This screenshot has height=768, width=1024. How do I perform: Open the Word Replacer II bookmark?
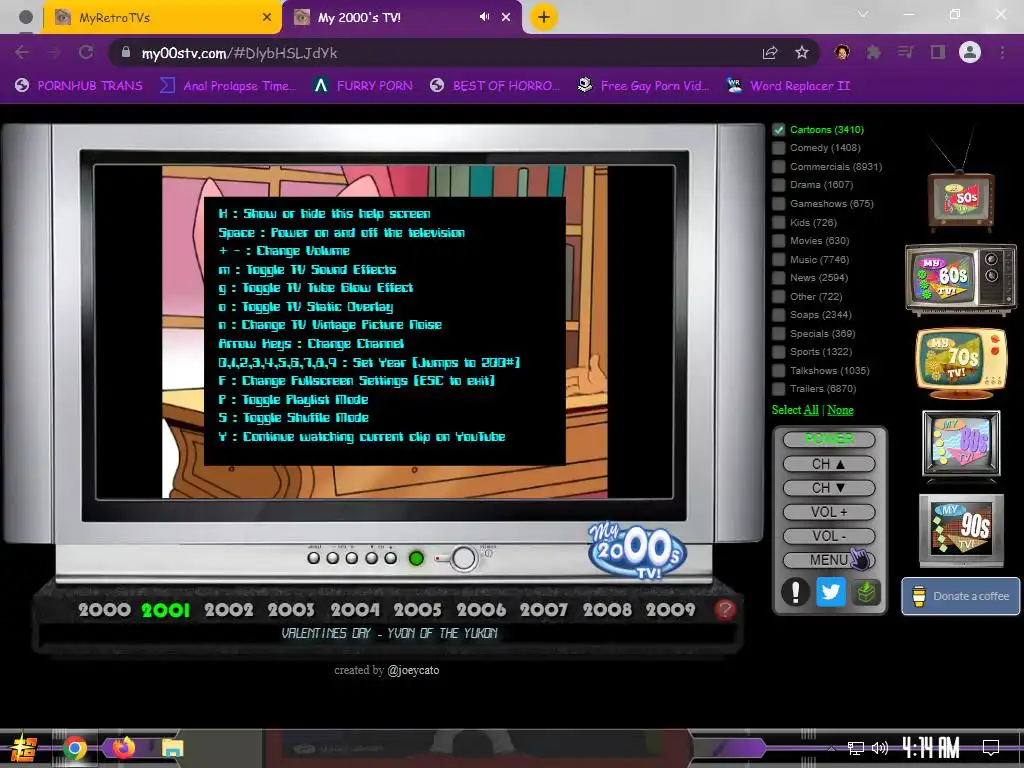click(789, 86)
